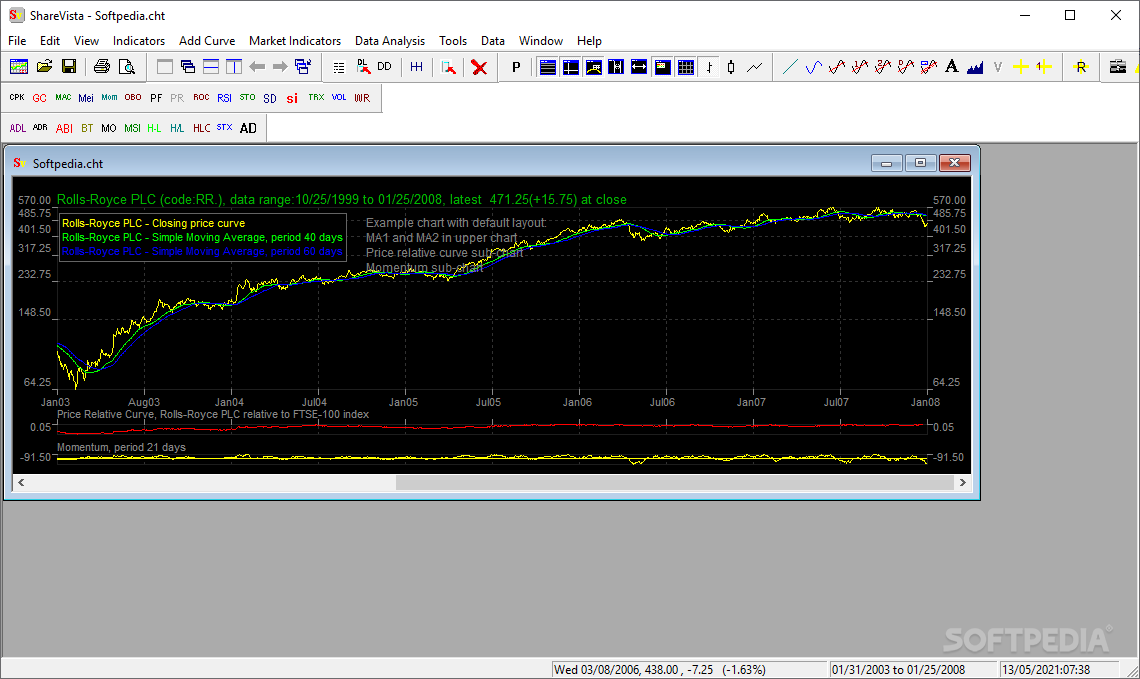This screenshot has height=679, width=1140.
Task: Click the P toolbar button
Action: click(x=516, y=68)
